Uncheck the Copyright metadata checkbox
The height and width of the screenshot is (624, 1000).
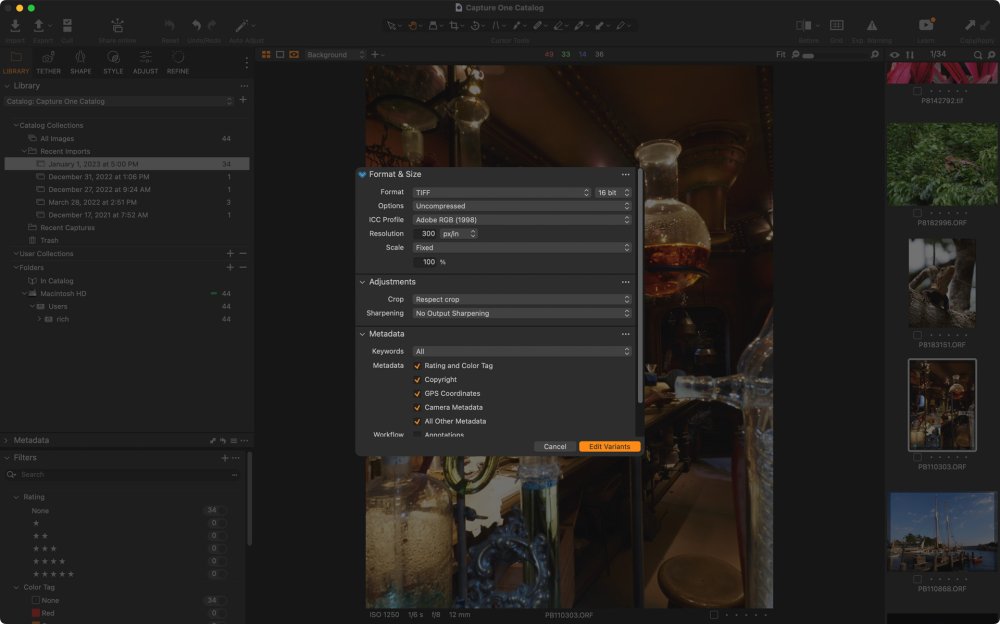tap(417, 380)
